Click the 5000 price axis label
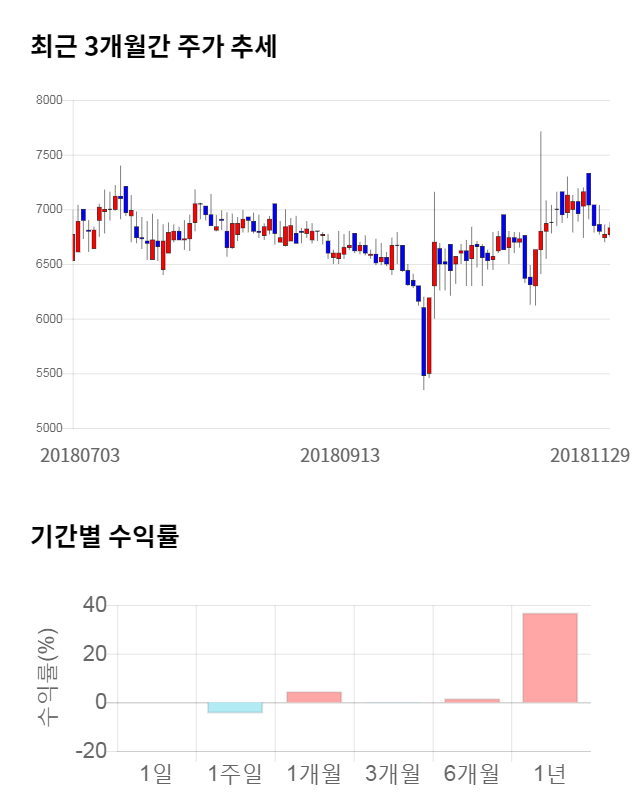Screen dimensions: 640x810 point(50,428)
